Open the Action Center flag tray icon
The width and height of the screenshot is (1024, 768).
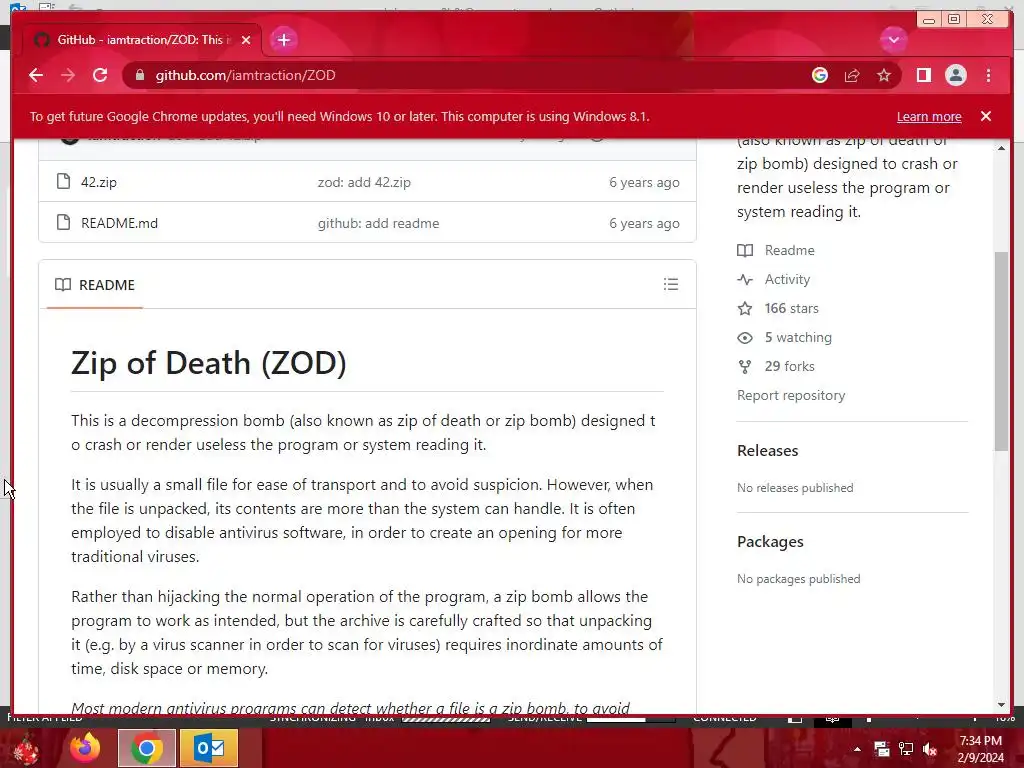pyautogui.click(x=882, y=749)
